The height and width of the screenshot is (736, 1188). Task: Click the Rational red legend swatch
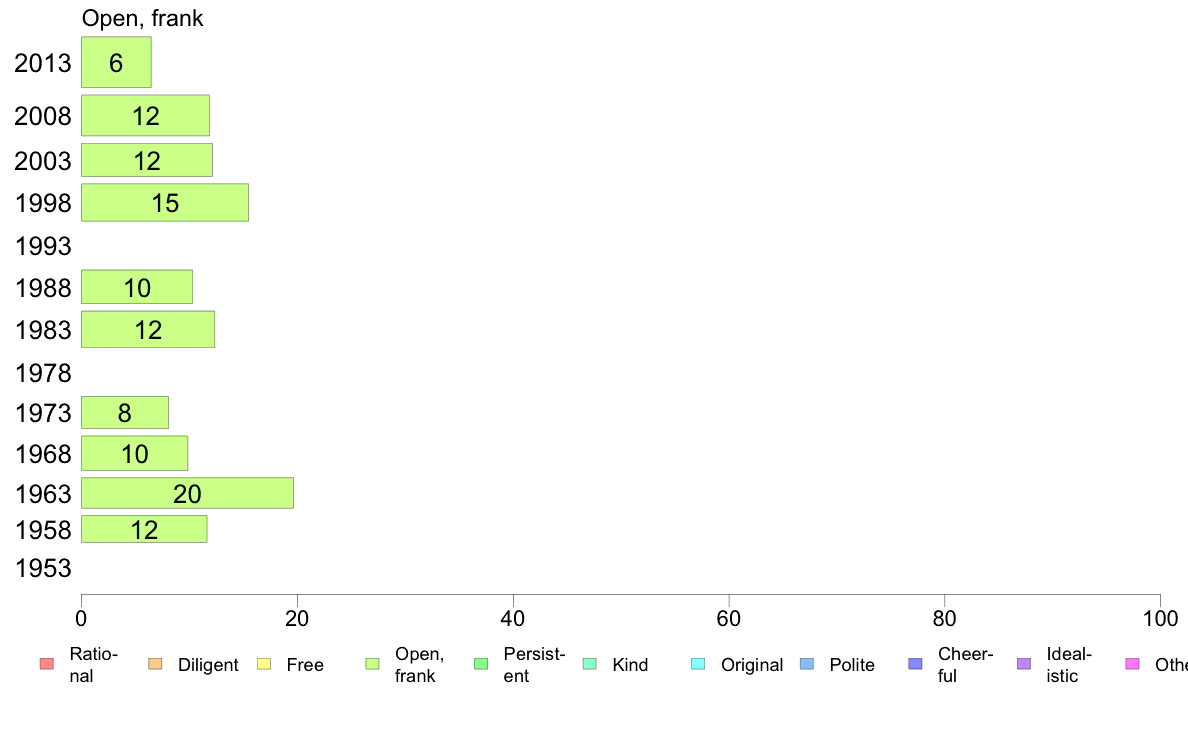click(x=47, y=664)
